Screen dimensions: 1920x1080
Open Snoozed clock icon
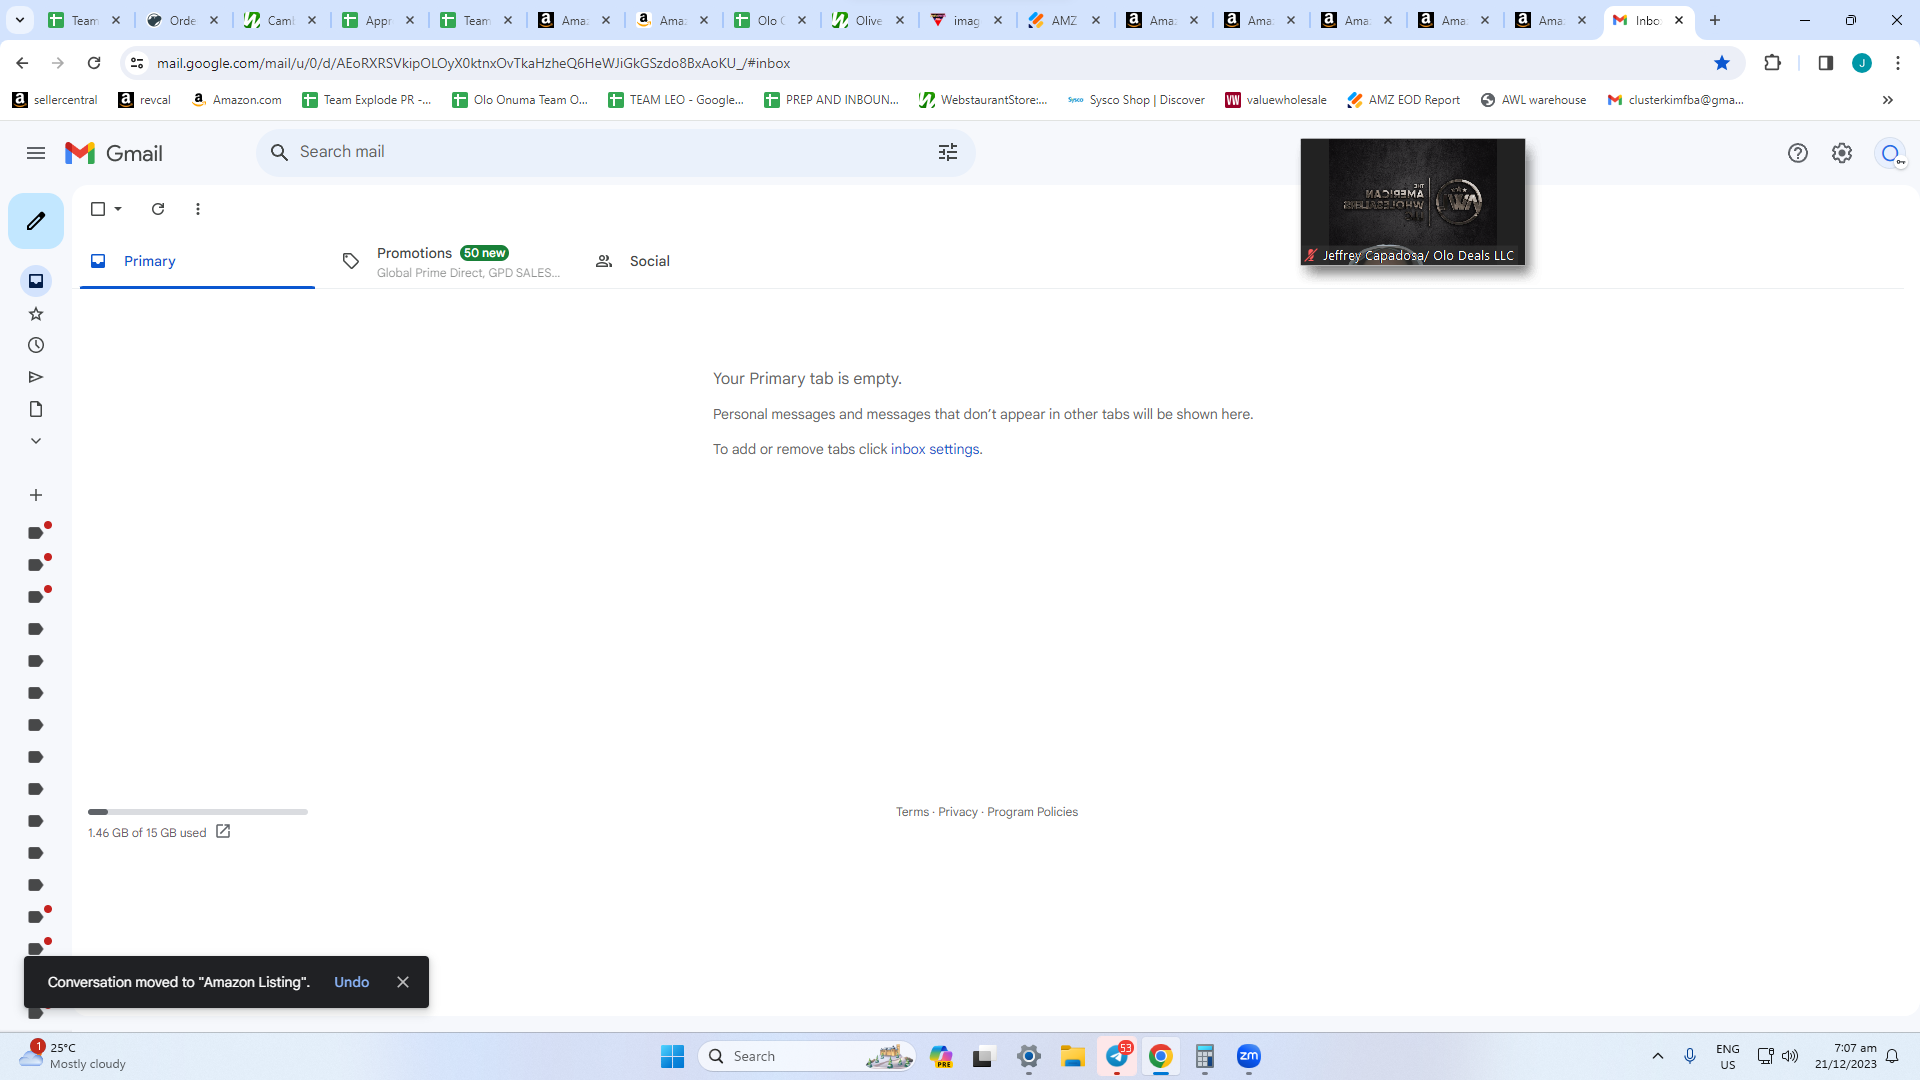tap(36, 345)
